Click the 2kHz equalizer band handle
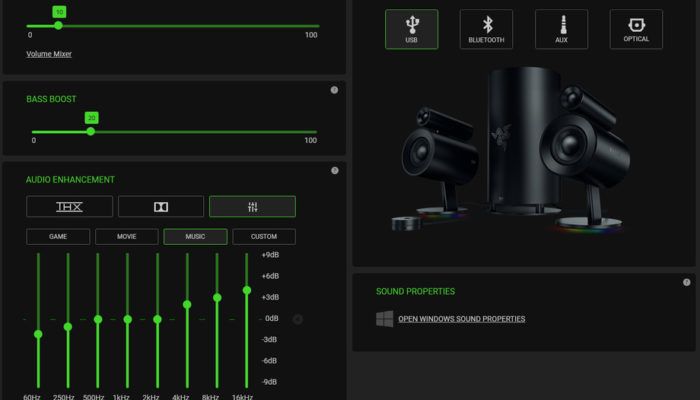Viewport: 700px width, 400px height. (x=157, y=319)
